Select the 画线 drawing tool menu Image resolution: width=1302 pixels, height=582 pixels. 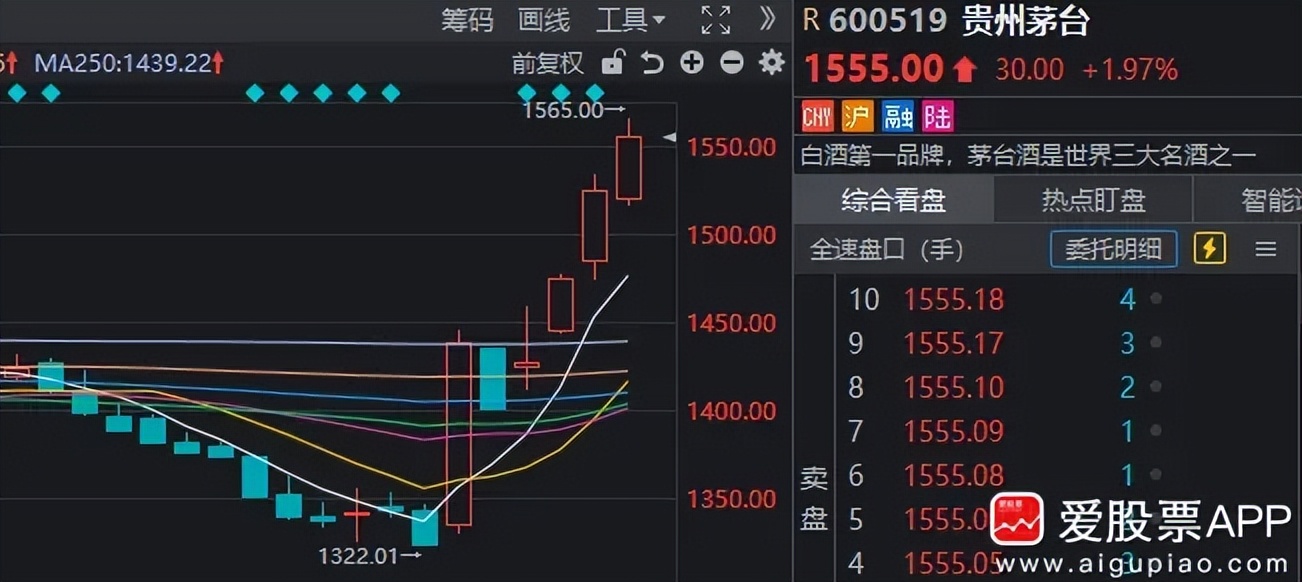tap(544, 19)
